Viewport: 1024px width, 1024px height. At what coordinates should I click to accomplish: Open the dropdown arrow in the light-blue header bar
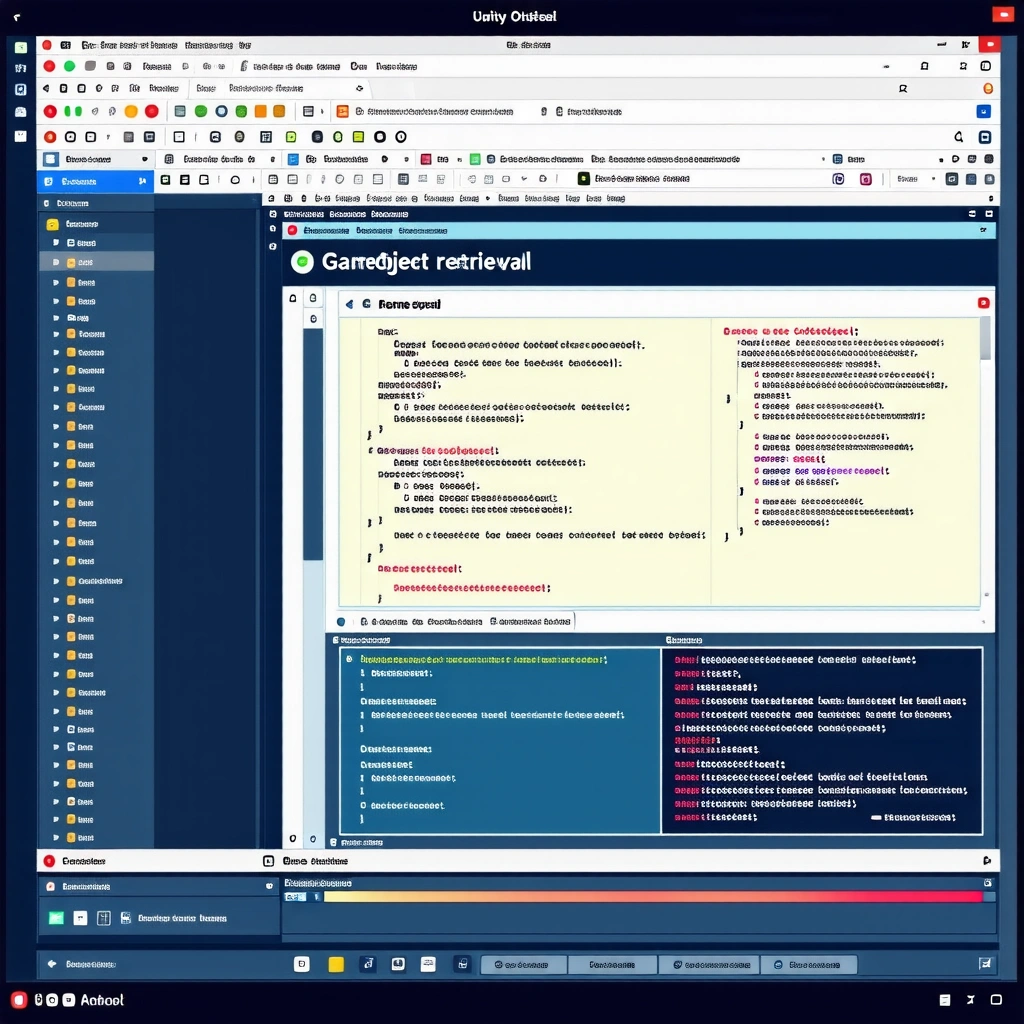(983, 230)
